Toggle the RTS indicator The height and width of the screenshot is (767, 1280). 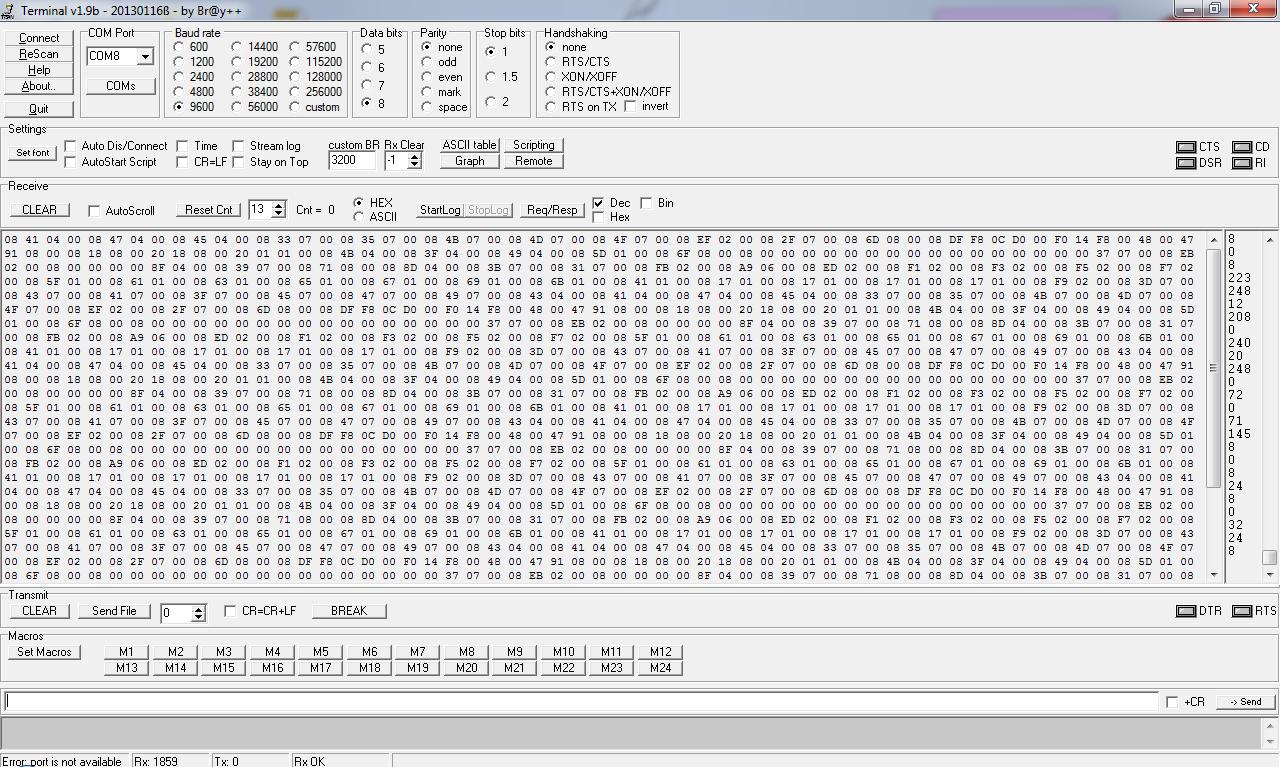click(x=1242, y=611)
